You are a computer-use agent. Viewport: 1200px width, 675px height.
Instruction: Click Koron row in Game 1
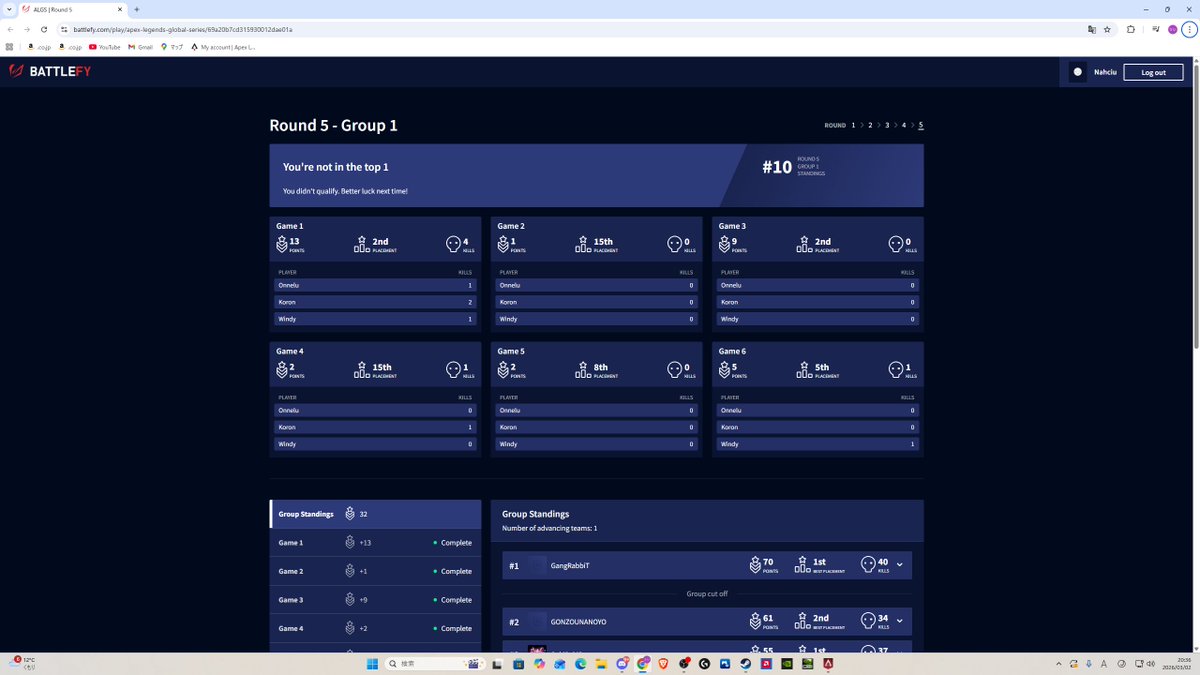(x=375, y=302)
